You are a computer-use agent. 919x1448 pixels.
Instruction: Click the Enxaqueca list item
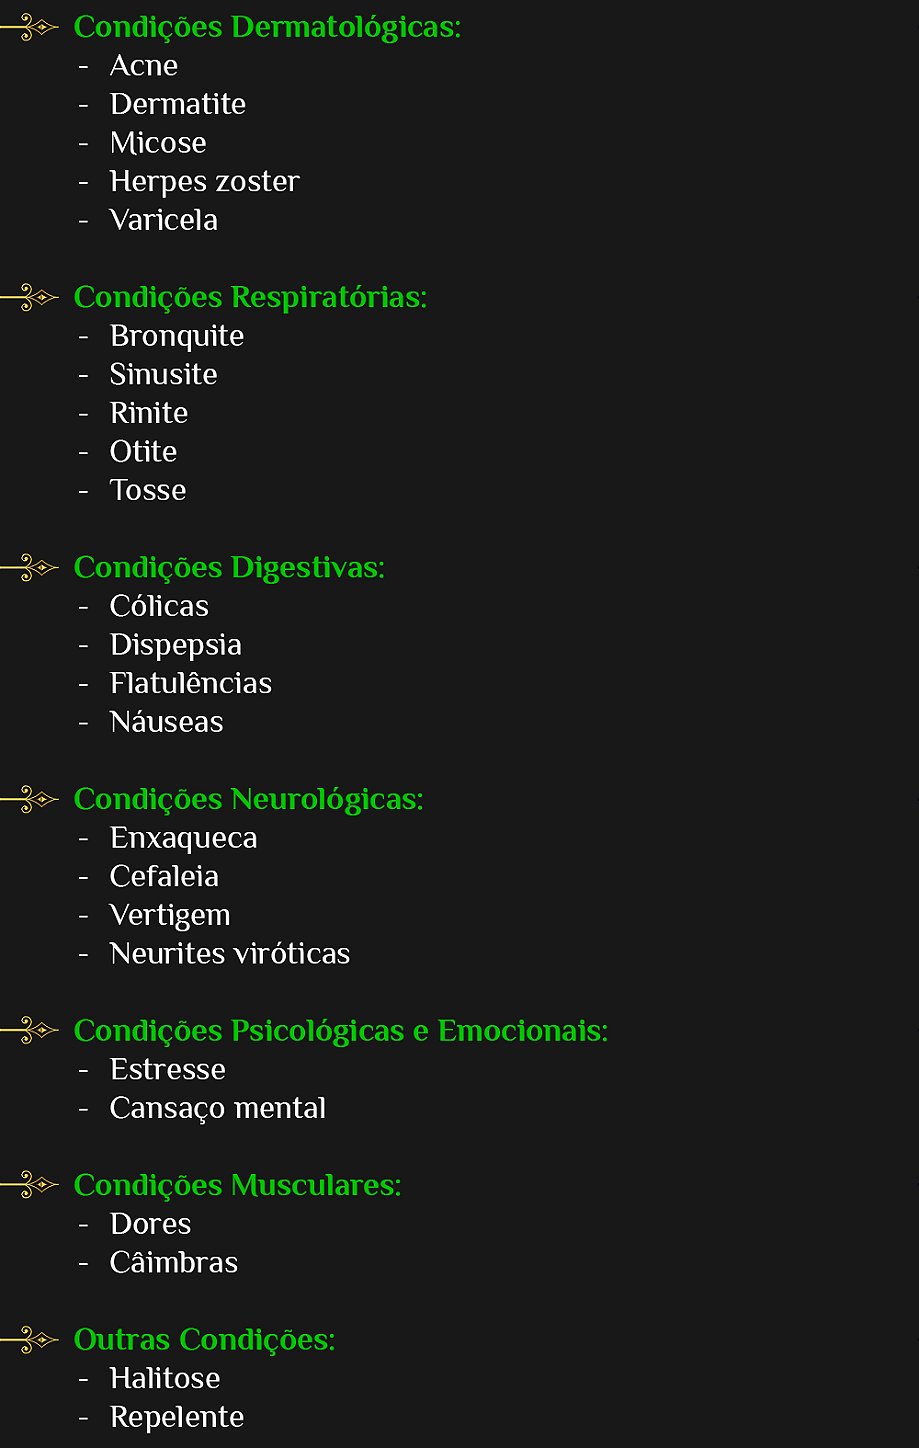183,838
